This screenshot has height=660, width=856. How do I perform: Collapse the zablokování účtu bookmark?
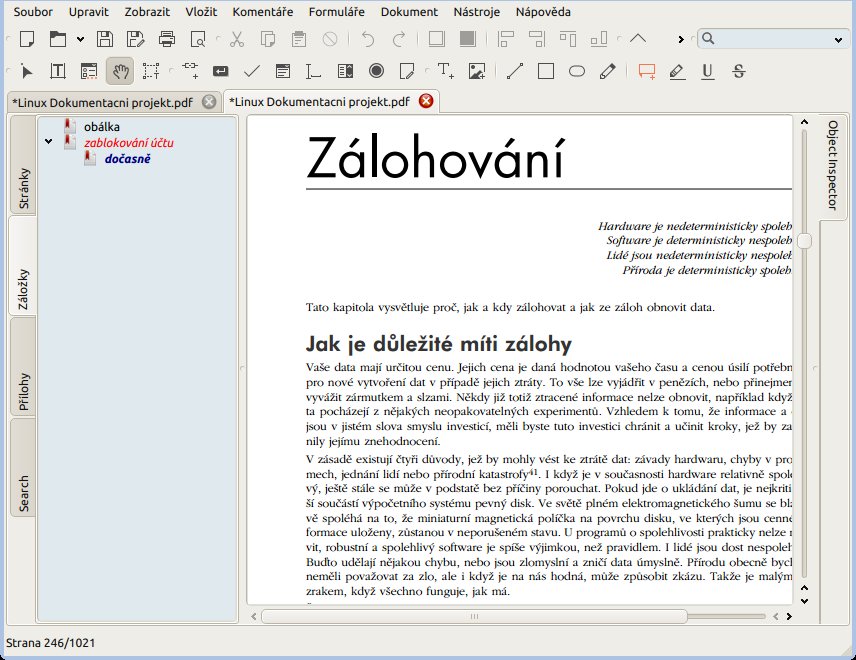point(49,141)
